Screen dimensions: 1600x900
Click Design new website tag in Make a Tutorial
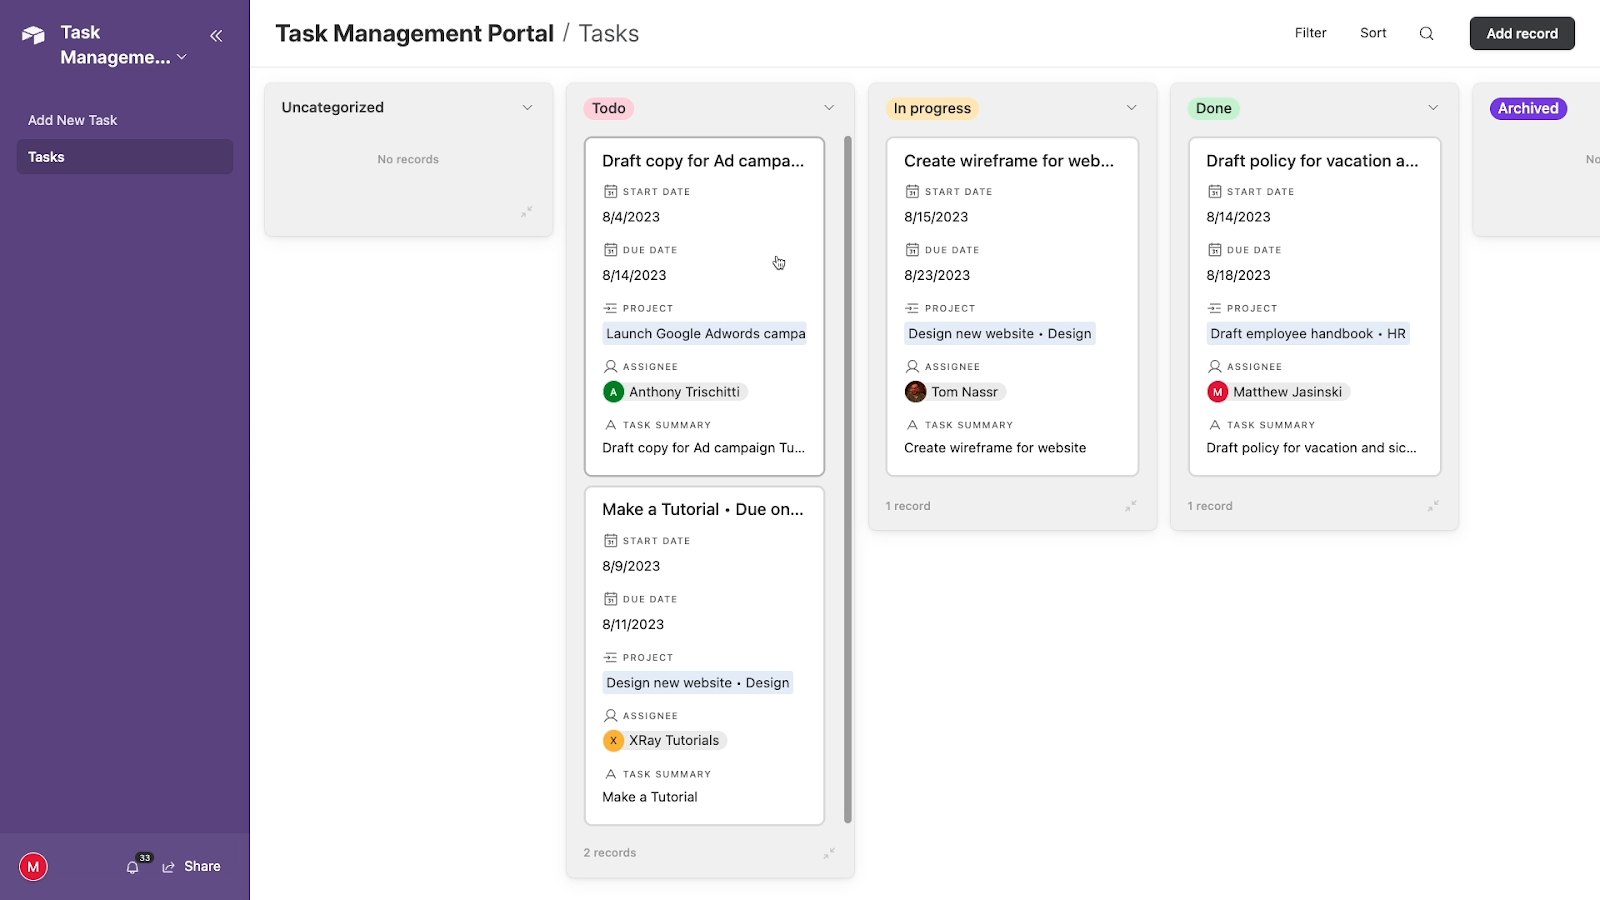[698, 683]
